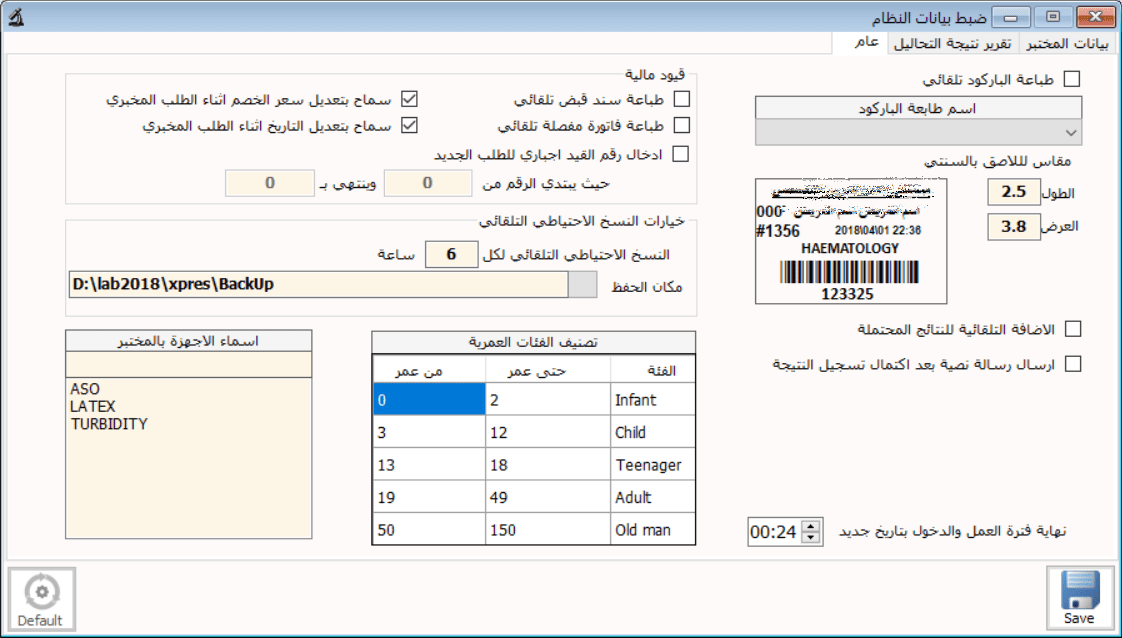Select the general settings tab
Screen dimensions: 1122x638
click(866, 42)
